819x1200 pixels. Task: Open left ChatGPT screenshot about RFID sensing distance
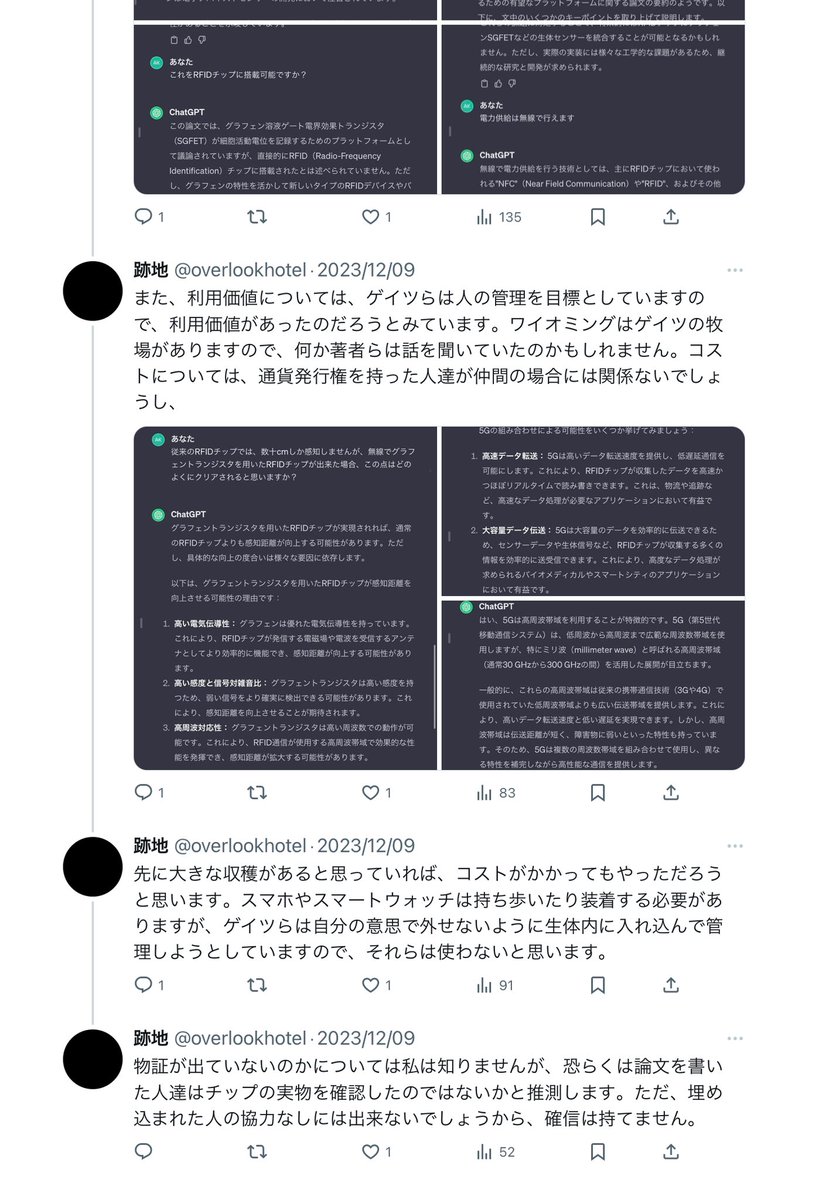click(x=285, y=598)
